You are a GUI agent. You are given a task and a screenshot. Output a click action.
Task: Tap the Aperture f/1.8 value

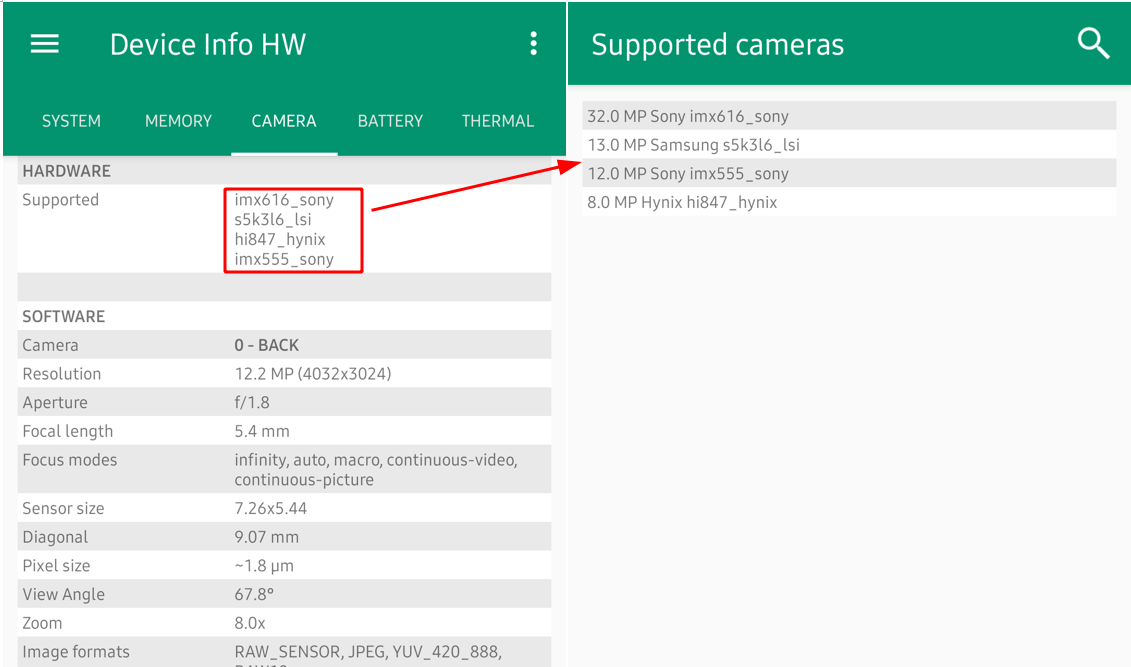[x=252, y=402]
